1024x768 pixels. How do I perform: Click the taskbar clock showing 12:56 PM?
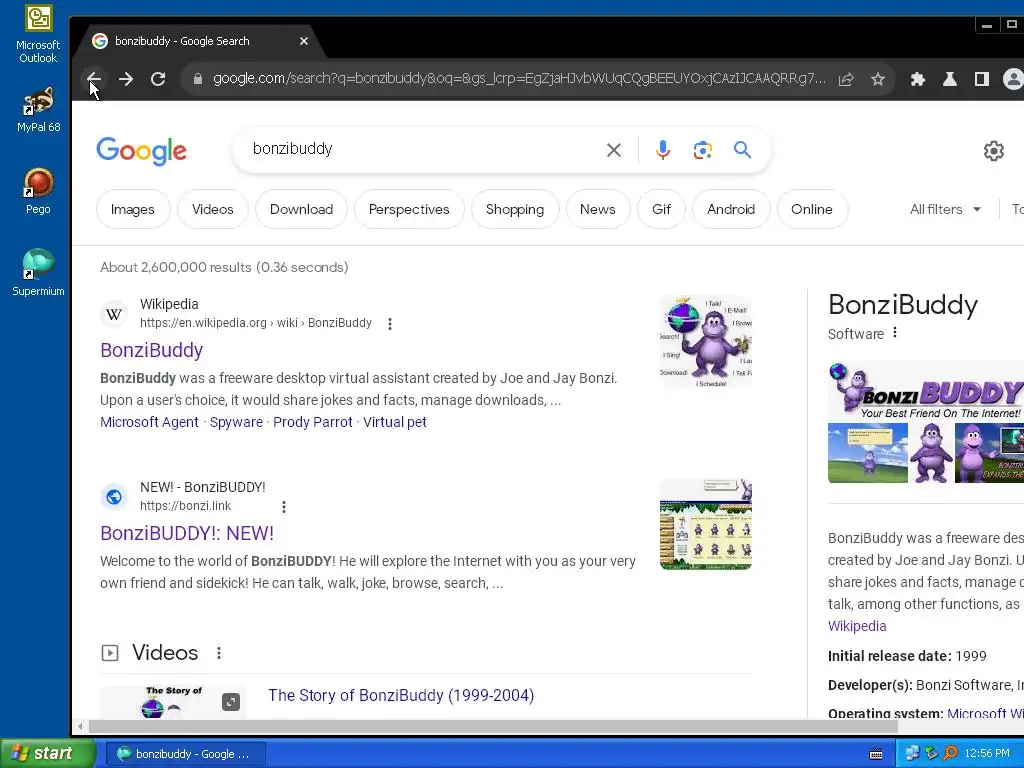pos(987,754)
